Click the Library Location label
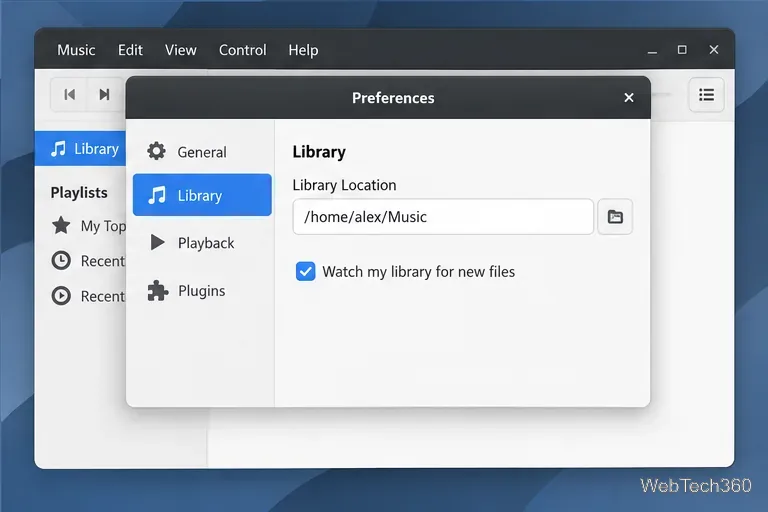The width and height of the screenshot is (768, 512). pyautogui.click(x=344, y=185)
